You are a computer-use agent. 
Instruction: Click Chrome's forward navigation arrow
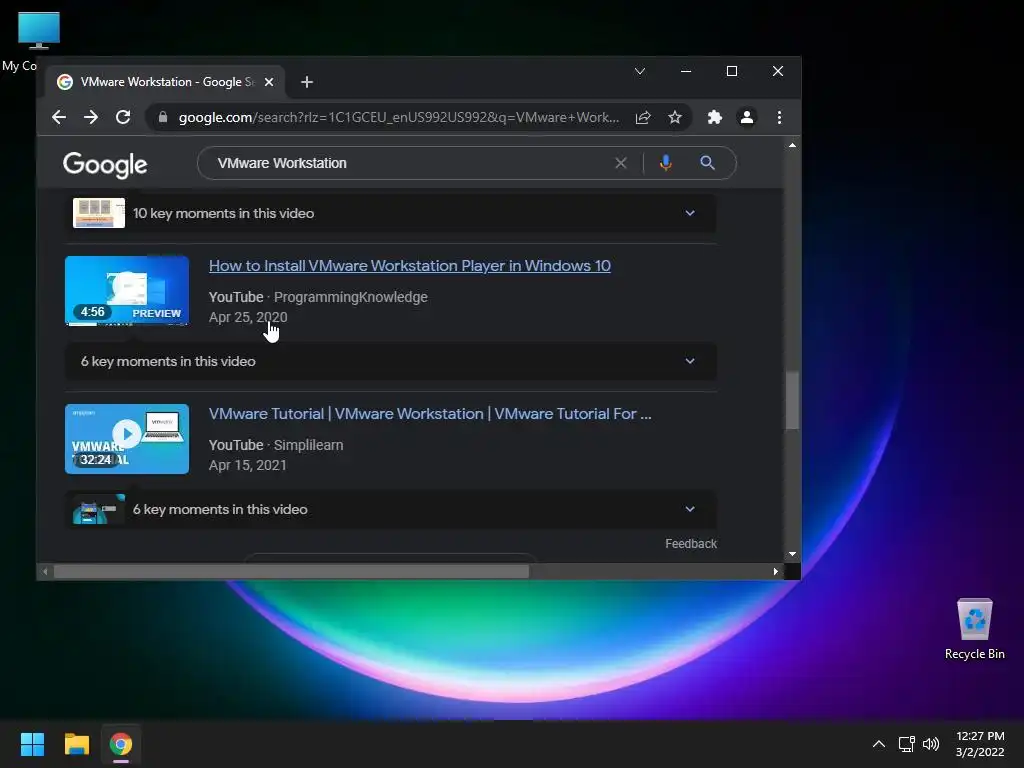pos(91,118)
